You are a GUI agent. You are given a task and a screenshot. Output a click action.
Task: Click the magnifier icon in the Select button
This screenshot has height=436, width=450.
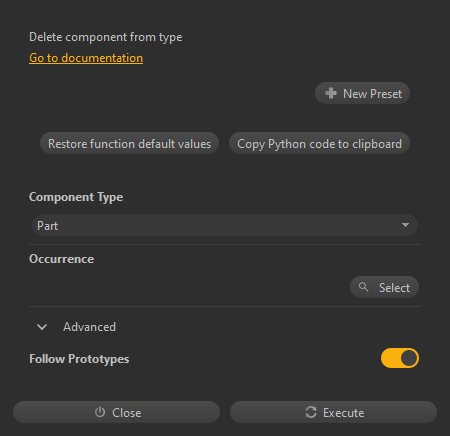point(363,287)
